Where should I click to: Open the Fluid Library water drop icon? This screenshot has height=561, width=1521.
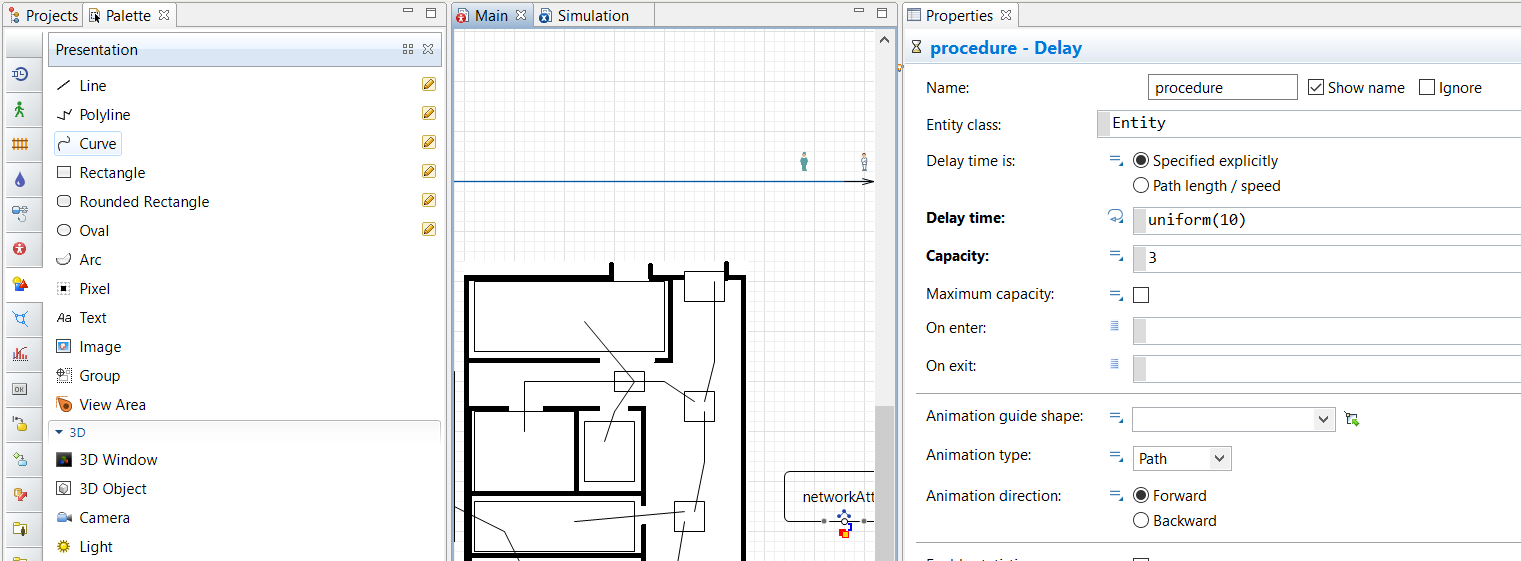pos(20,179)
